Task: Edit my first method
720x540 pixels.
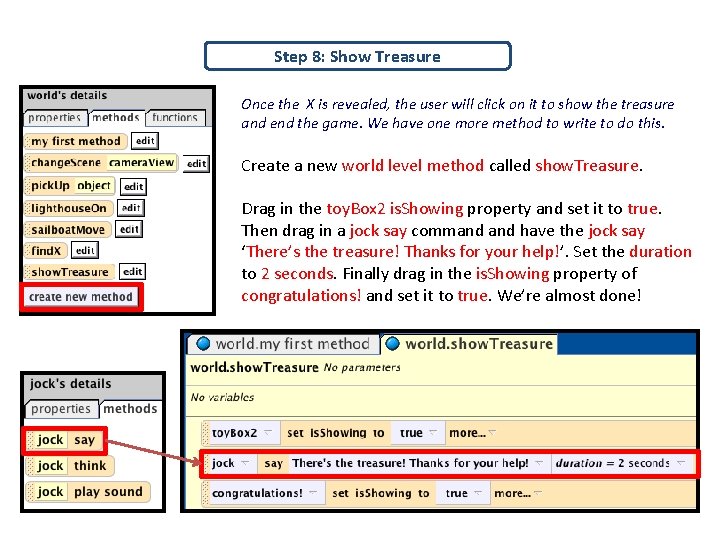Action: (x=145, y=141)
